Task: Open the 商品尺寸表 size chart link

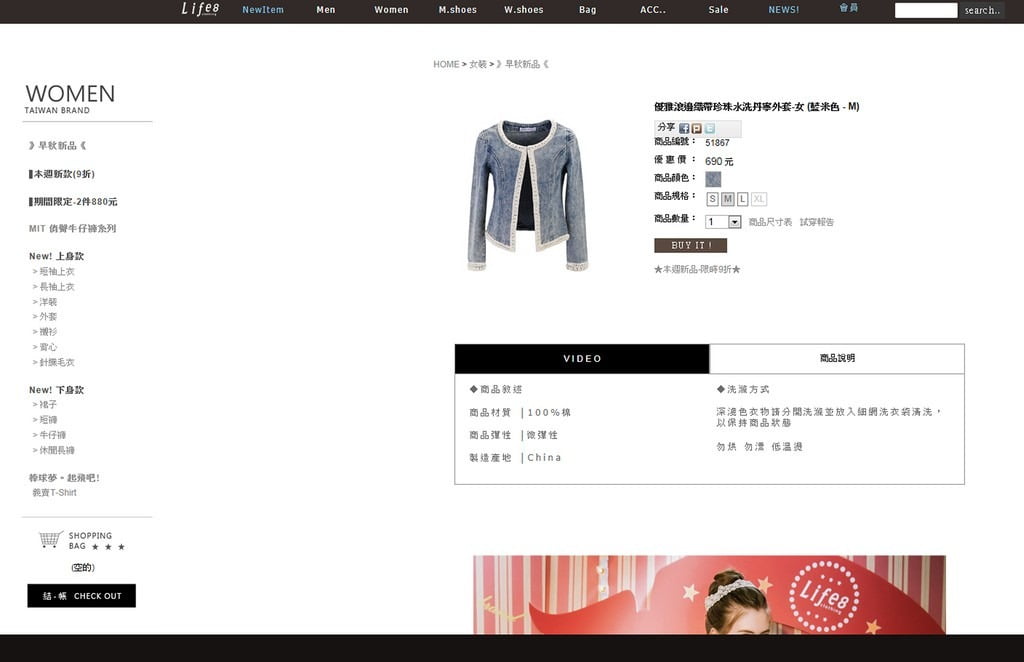Action: 770,222
